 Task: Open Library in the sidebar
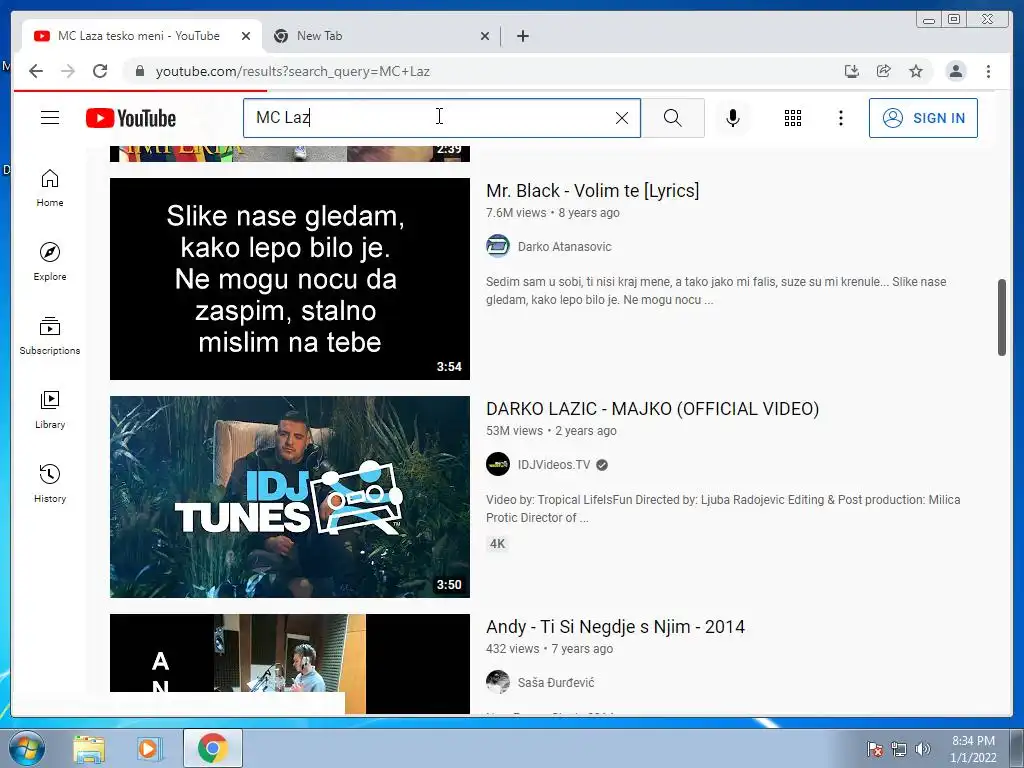50,410
